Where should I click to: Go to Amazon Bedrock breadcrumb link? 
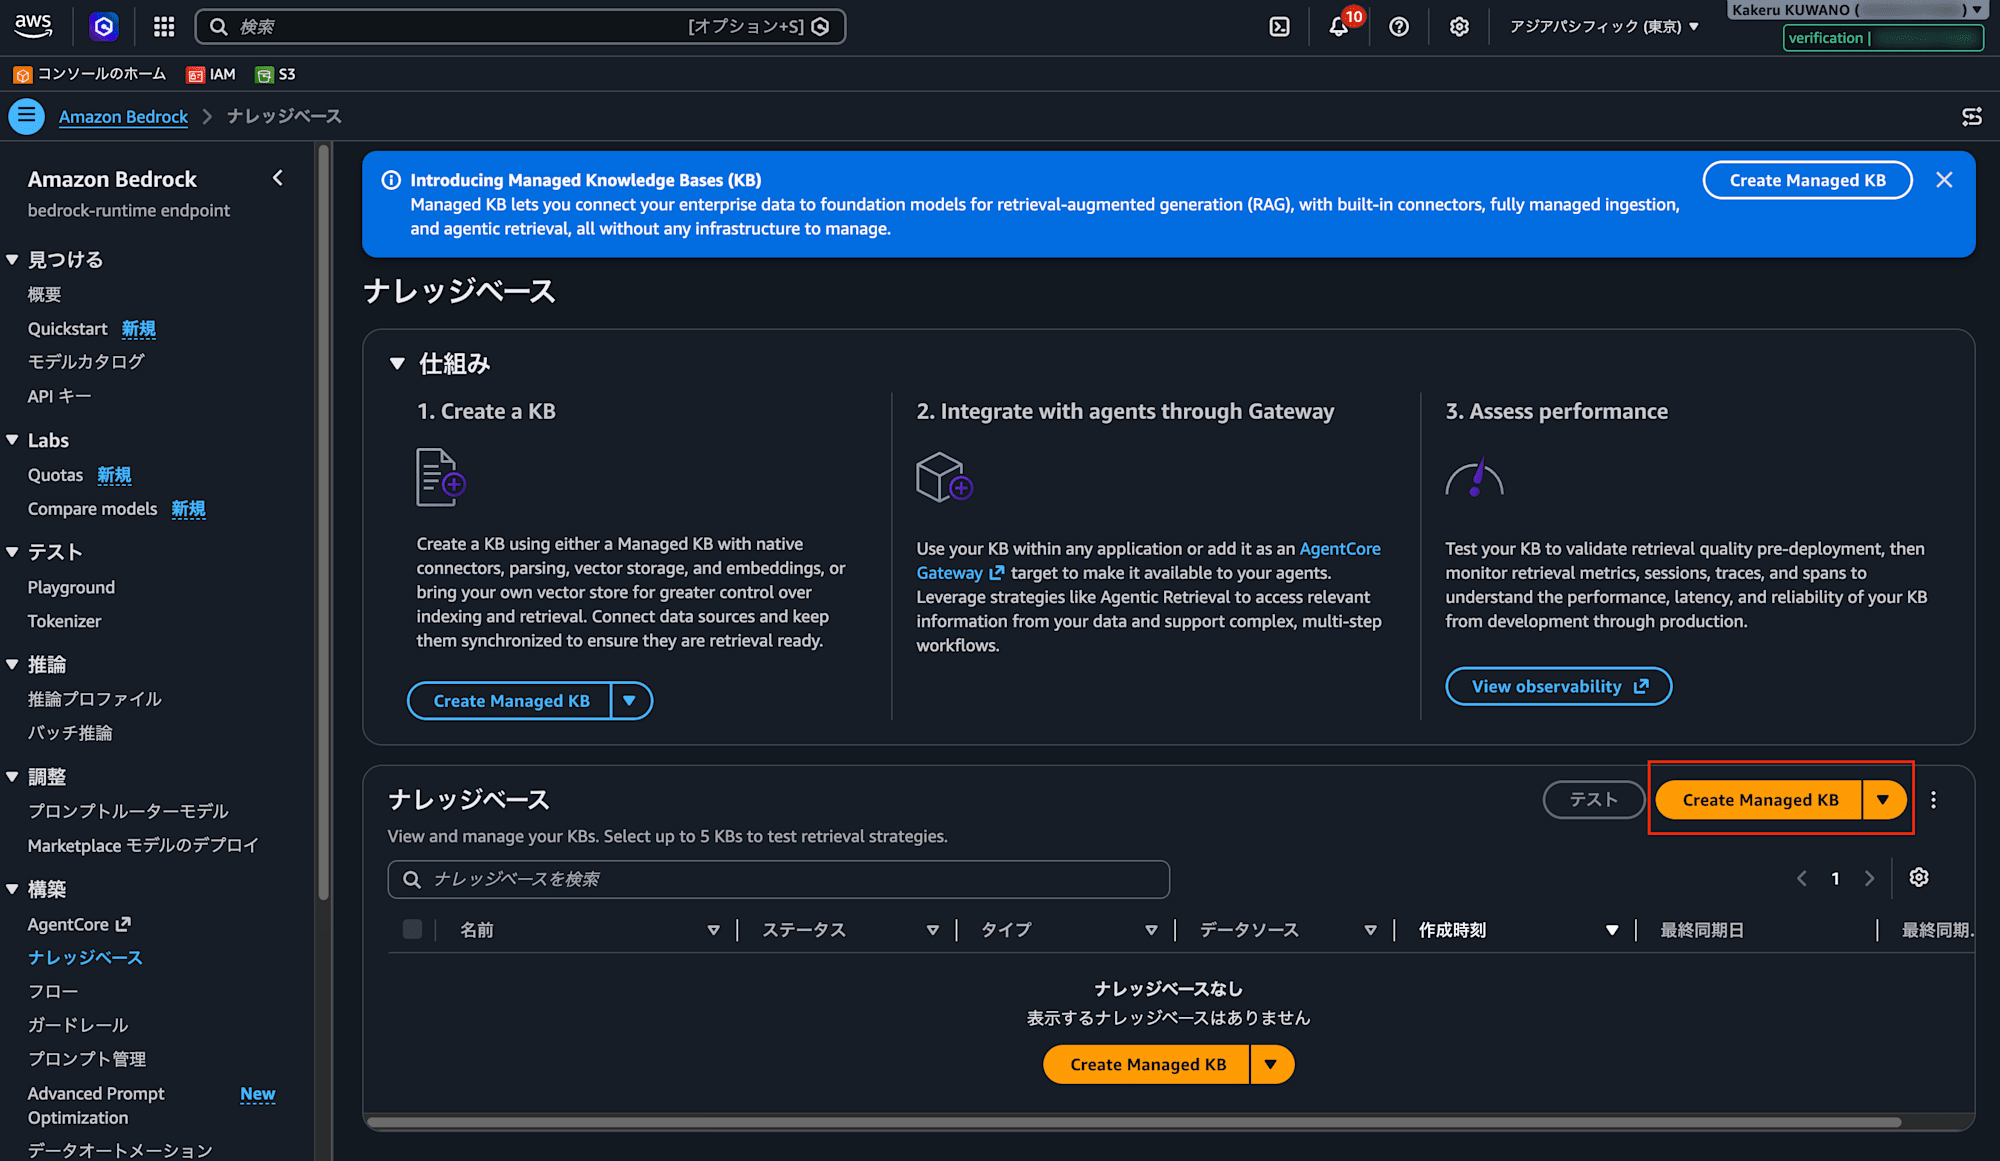coord(123,116)
